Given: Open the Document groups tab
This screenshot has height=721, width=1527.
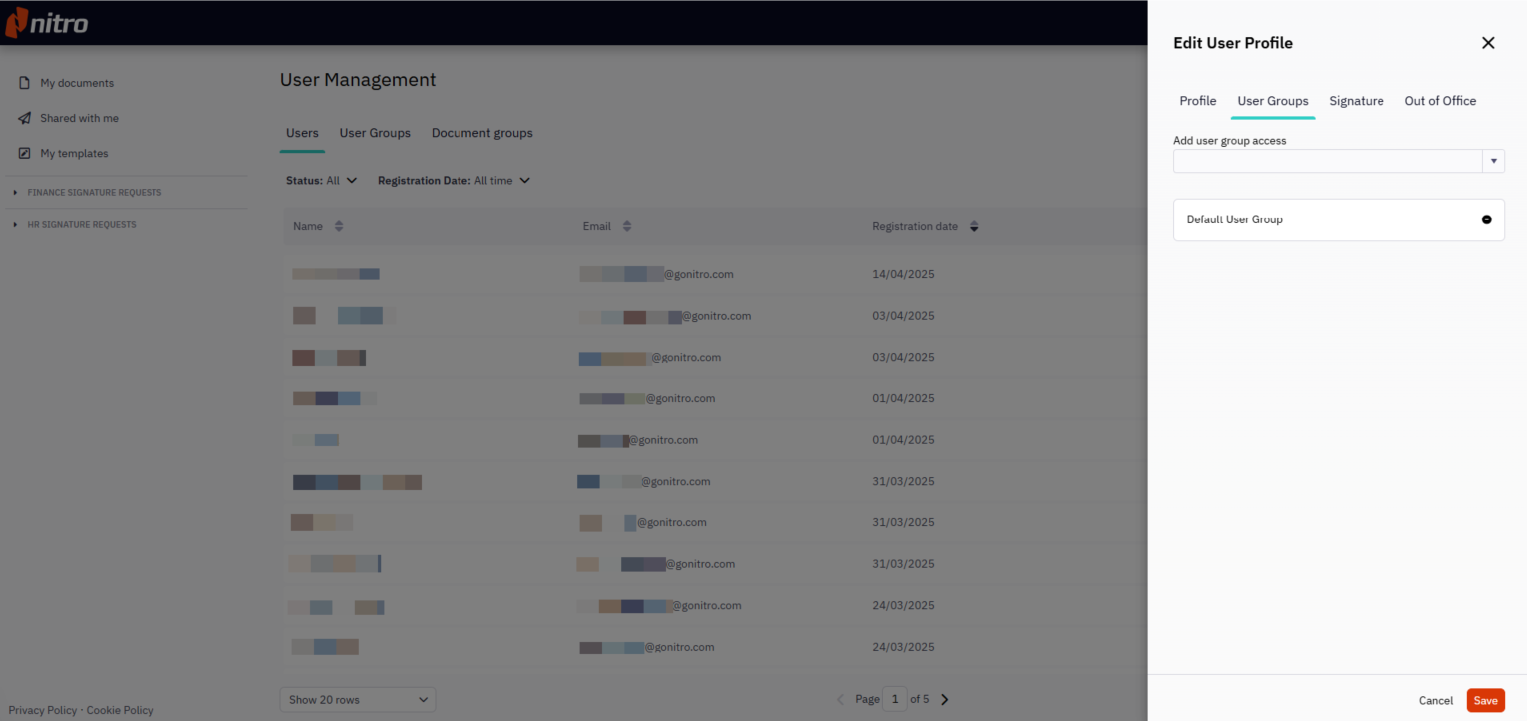Looking at the screenshot, I should 482,133.
